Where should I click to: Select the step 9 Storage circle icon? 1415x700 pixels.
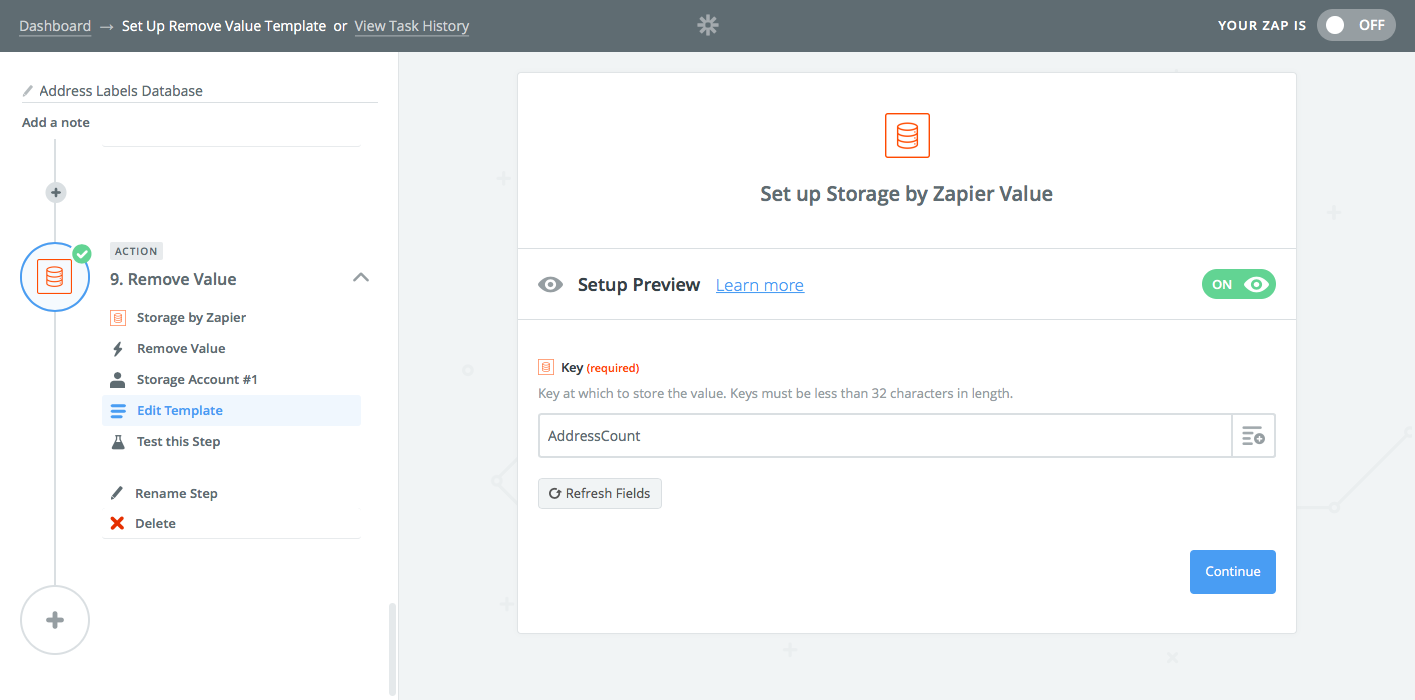coord(55,277)
